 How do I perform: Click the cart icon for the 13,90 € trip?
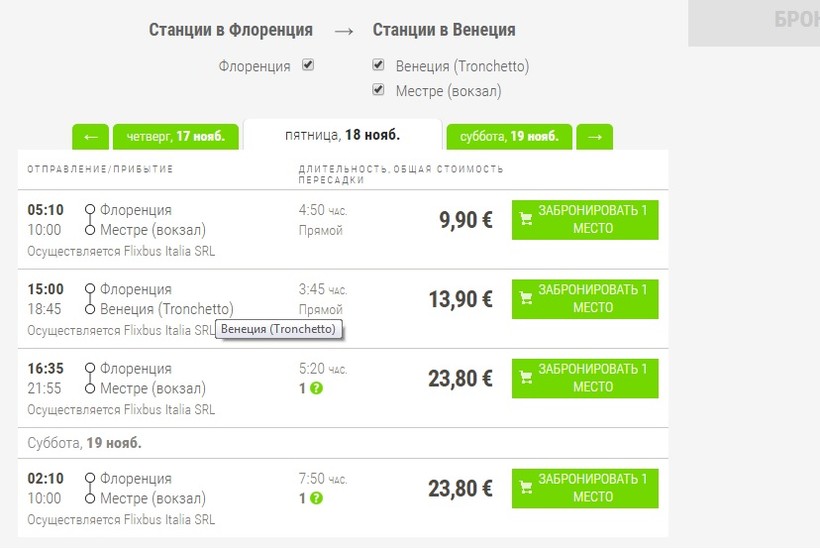526,299
